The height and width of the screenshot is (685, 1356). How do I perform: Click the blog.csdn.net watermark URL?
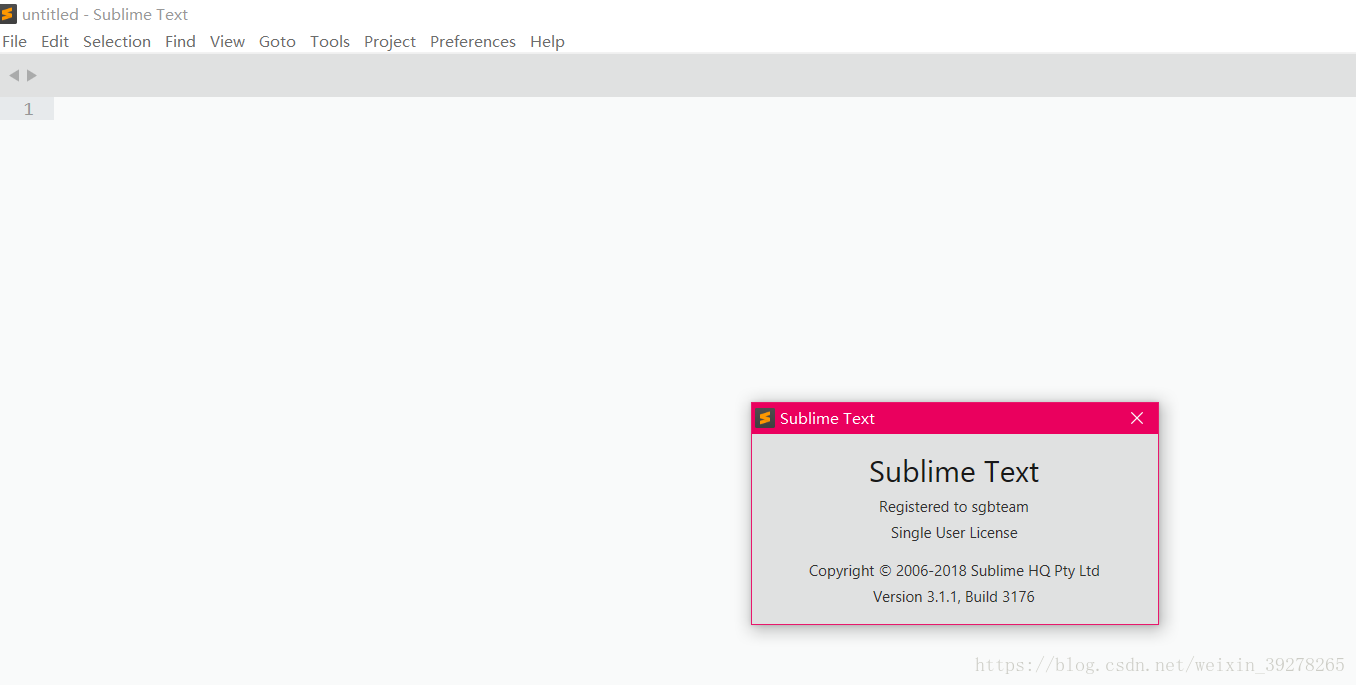point(1160,665)
